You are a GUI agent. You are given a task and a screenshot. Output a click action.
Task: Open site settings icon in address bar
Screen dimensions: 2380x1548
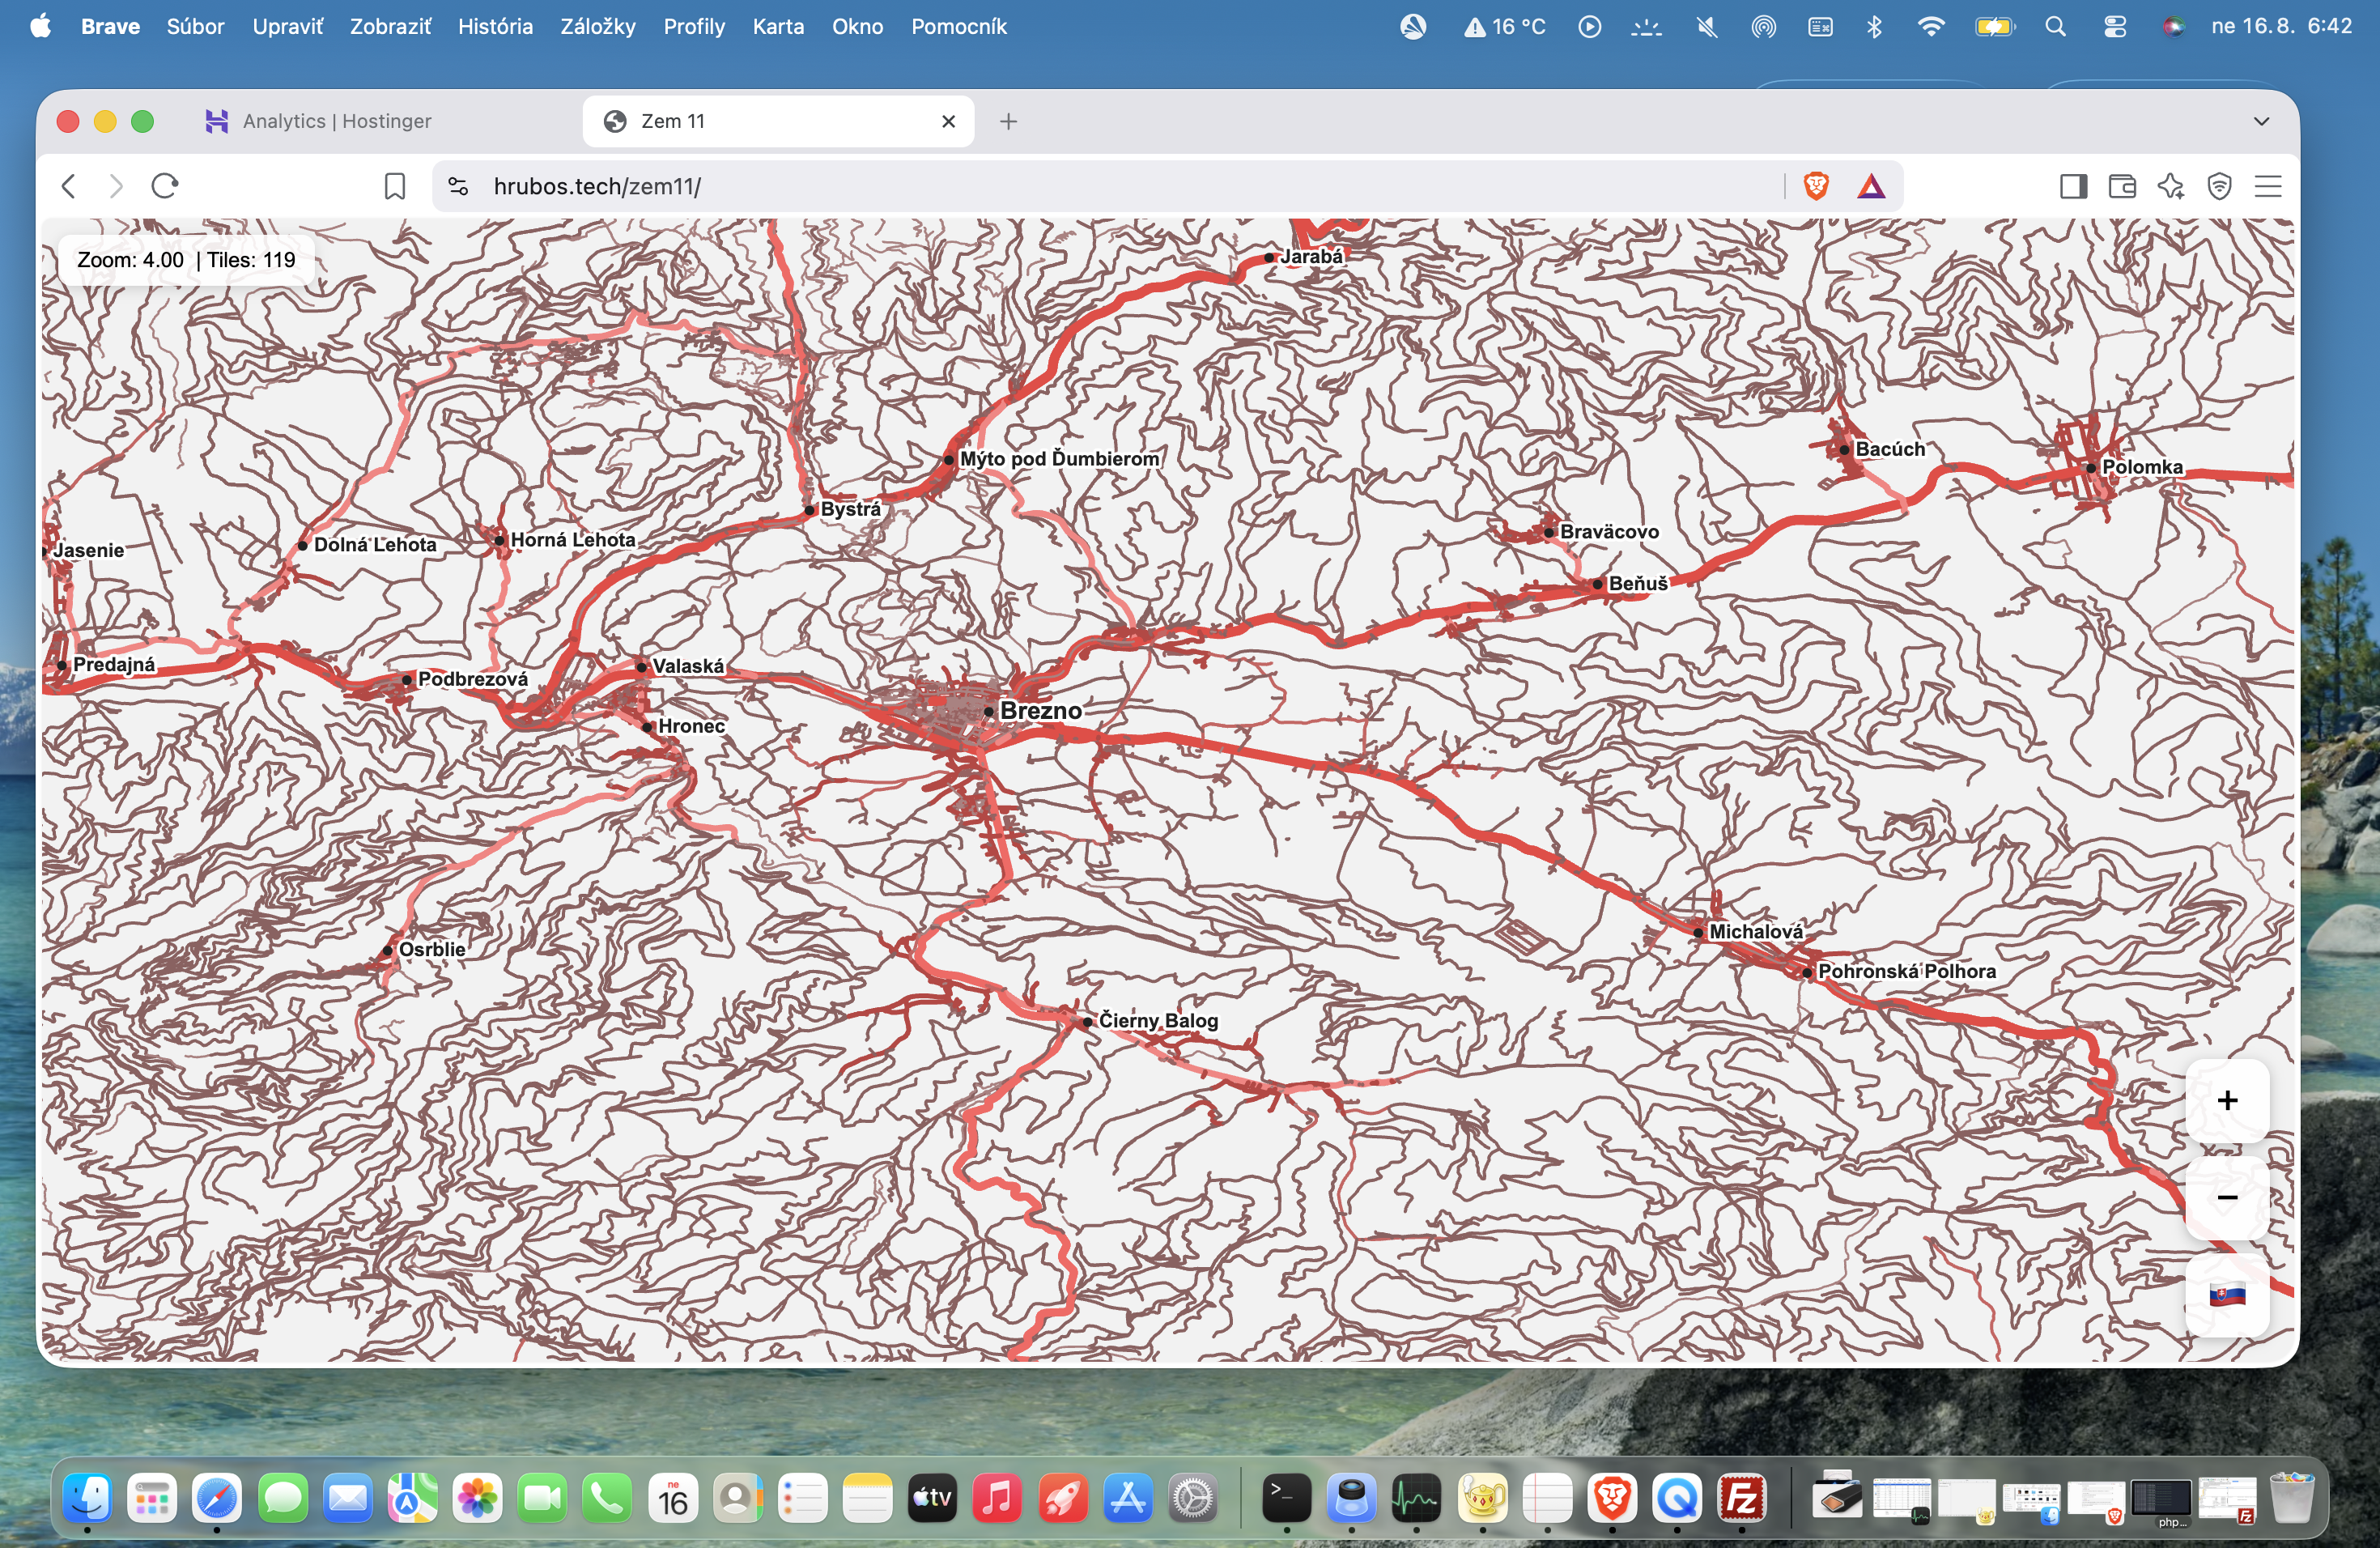pyautogui.click(x=458, y=186)
